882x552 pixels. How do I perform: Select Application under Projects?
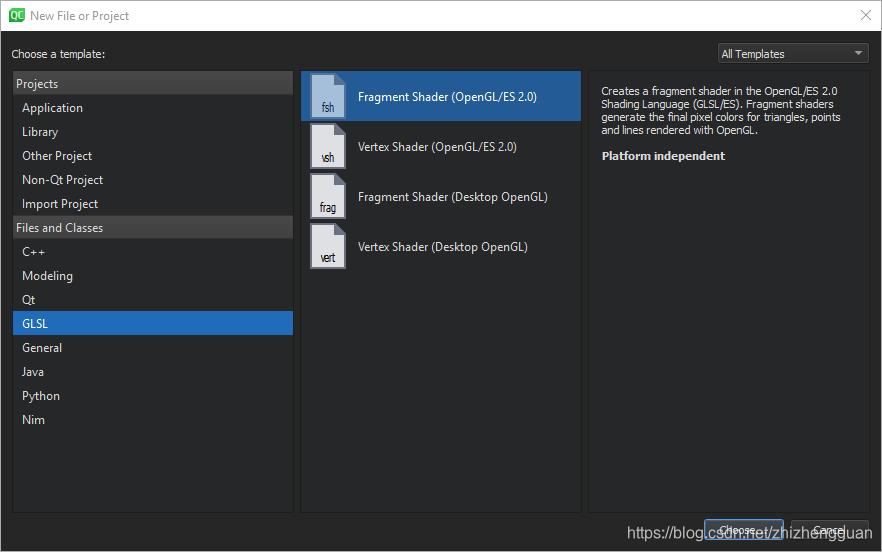click(153, 107)
